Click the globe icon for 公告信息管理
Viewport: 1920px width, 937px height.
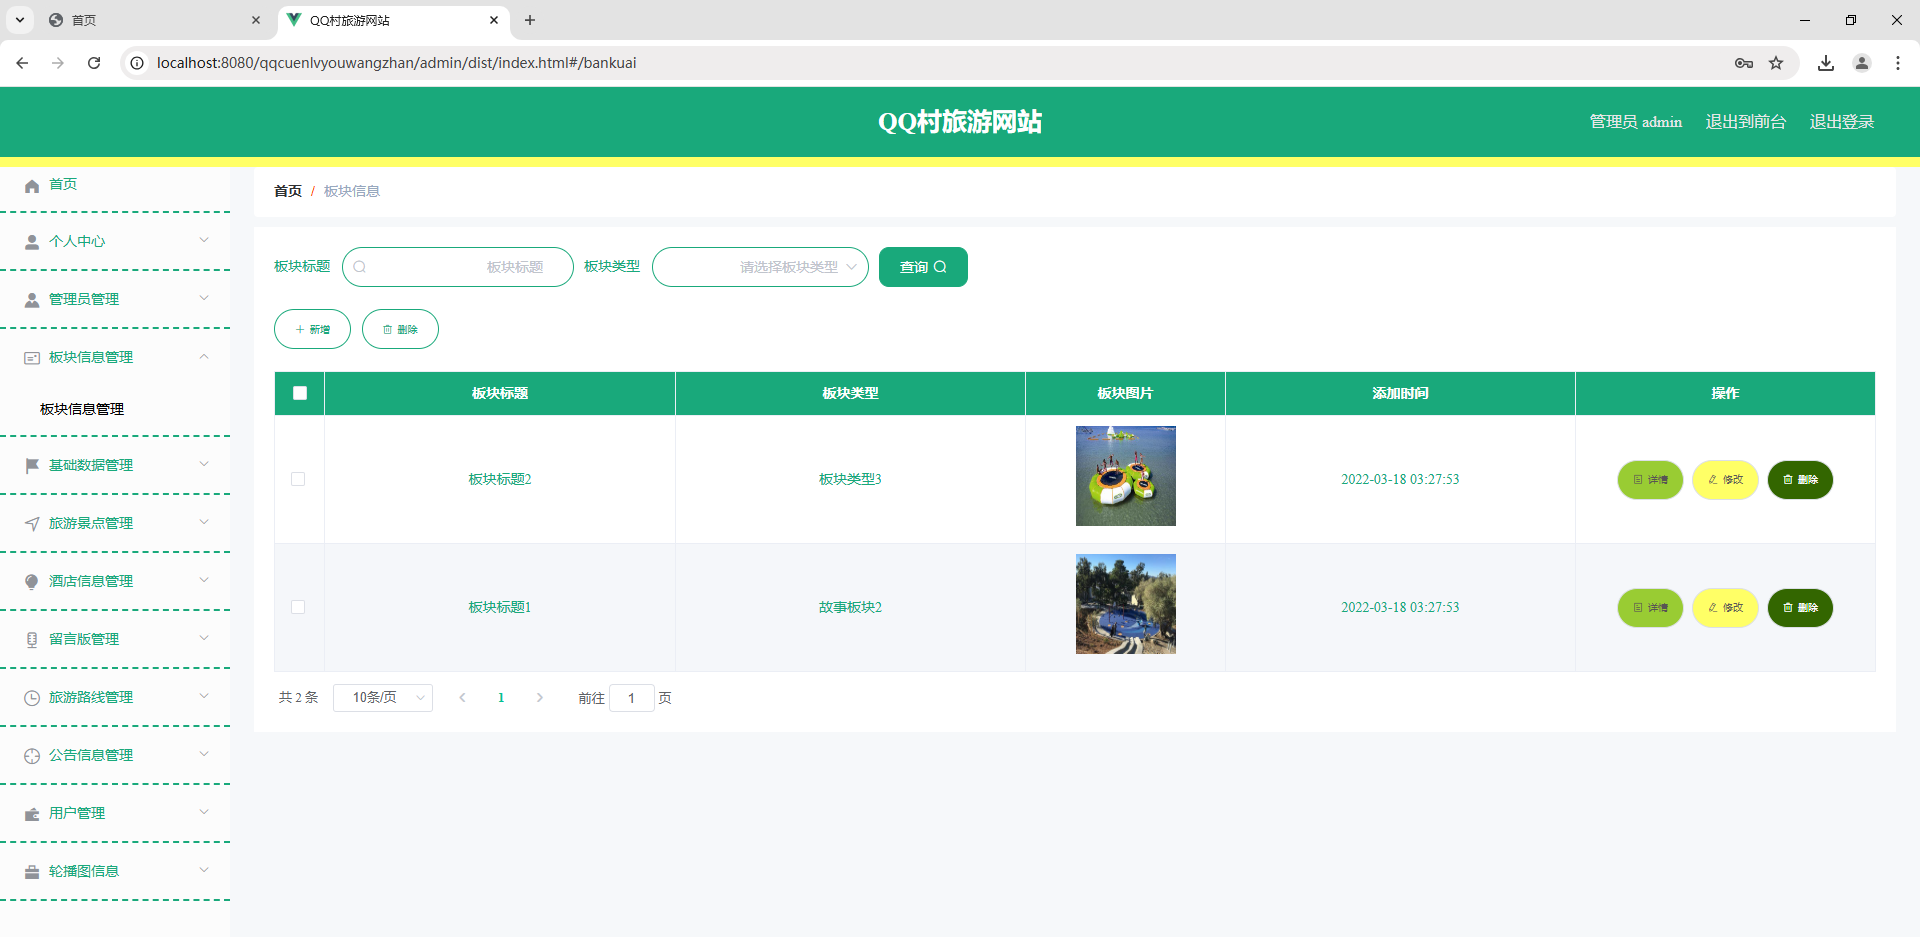click(31, 755)
